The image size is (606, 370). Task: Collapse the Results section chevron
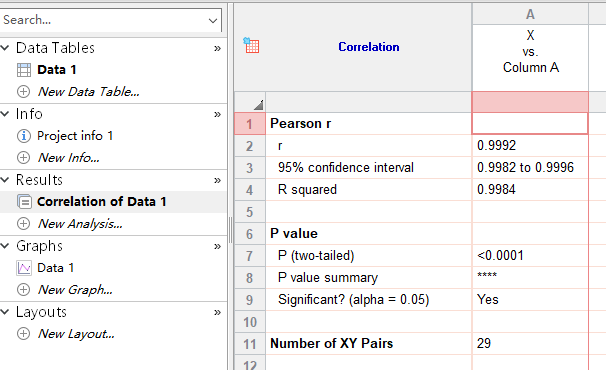(5, 180)
